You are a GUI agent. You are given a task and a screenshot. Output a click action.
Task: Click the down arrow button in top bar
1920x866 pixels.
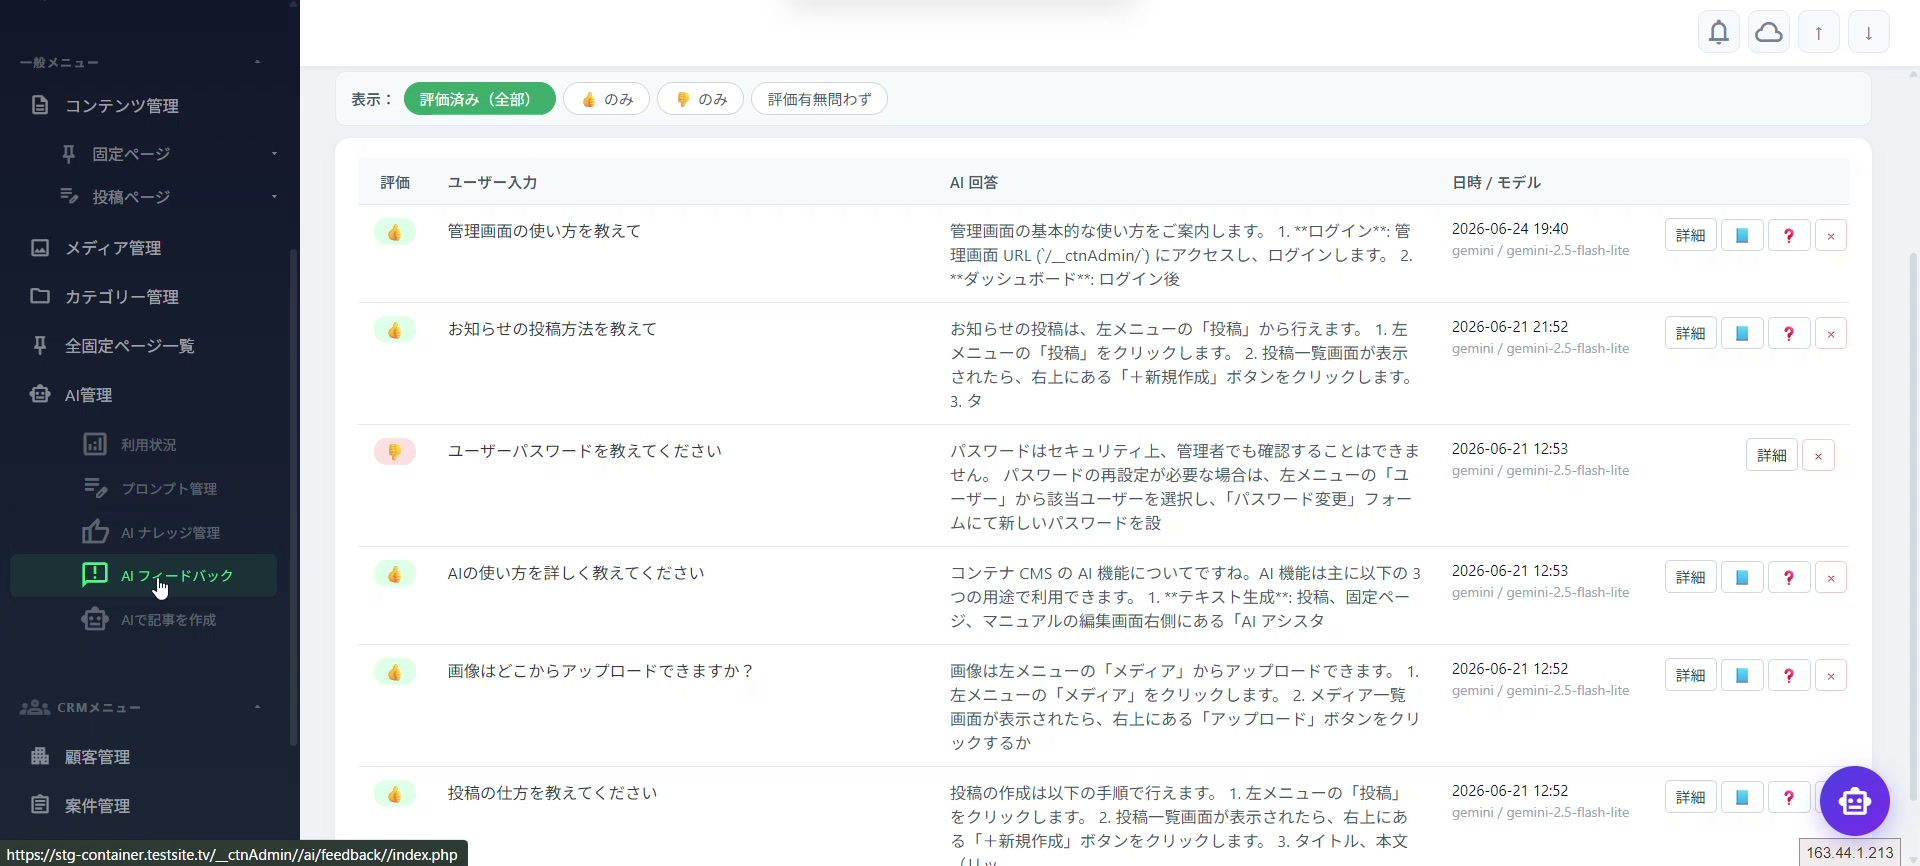point(1869,32)
